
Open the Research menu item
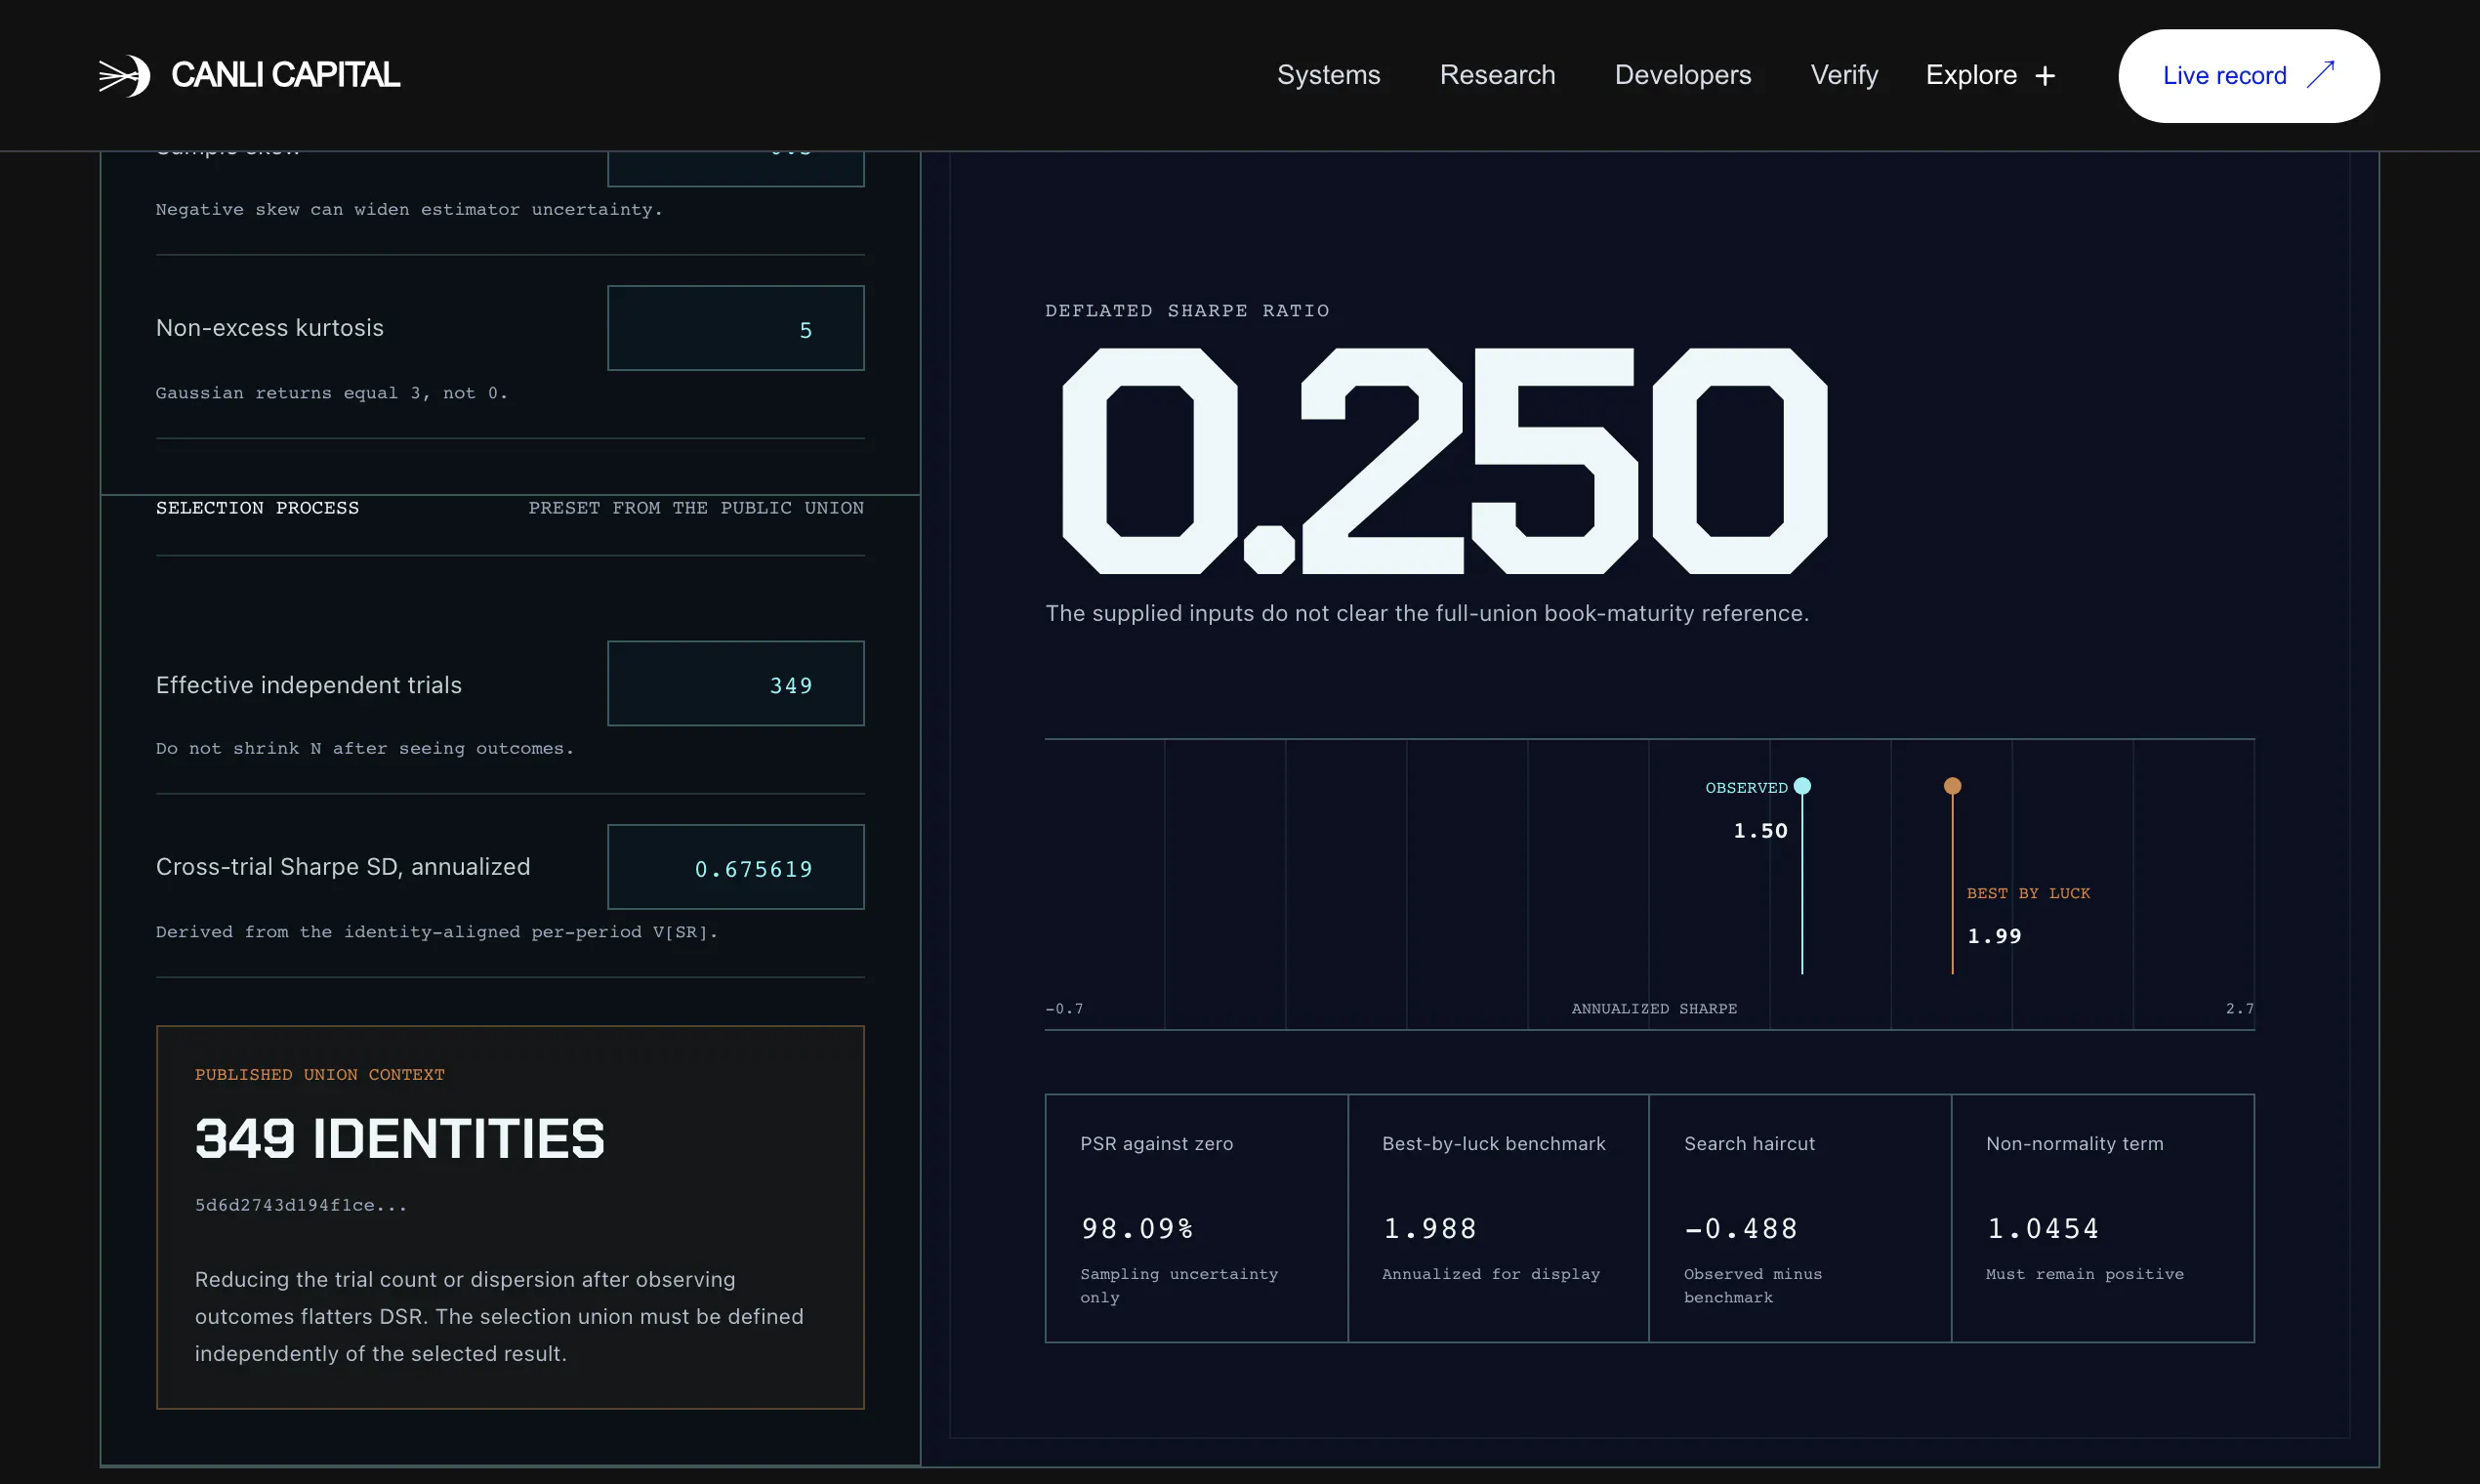[1497, 75]
